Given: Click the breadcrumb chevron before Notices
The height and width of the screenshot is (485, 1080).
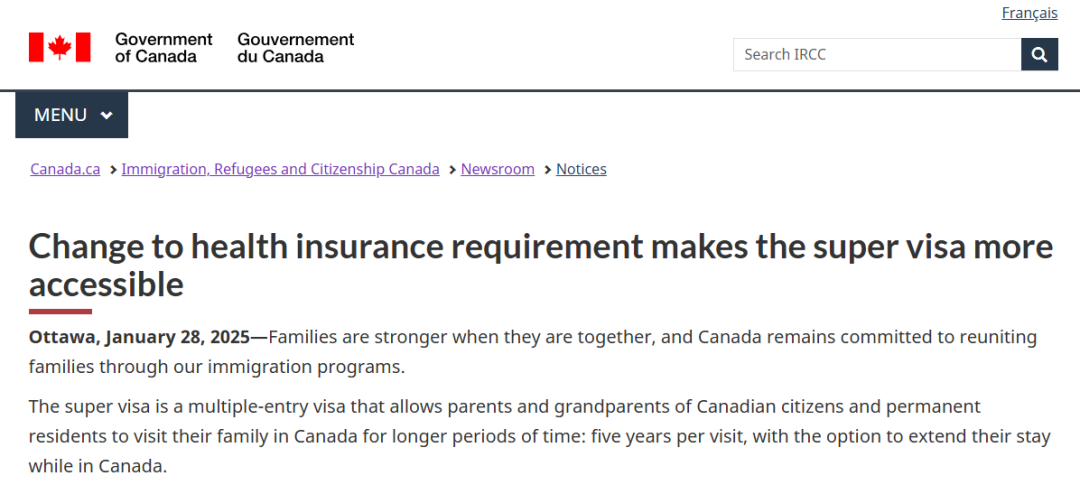Looking at the screenshot, I should click(548, 169).
